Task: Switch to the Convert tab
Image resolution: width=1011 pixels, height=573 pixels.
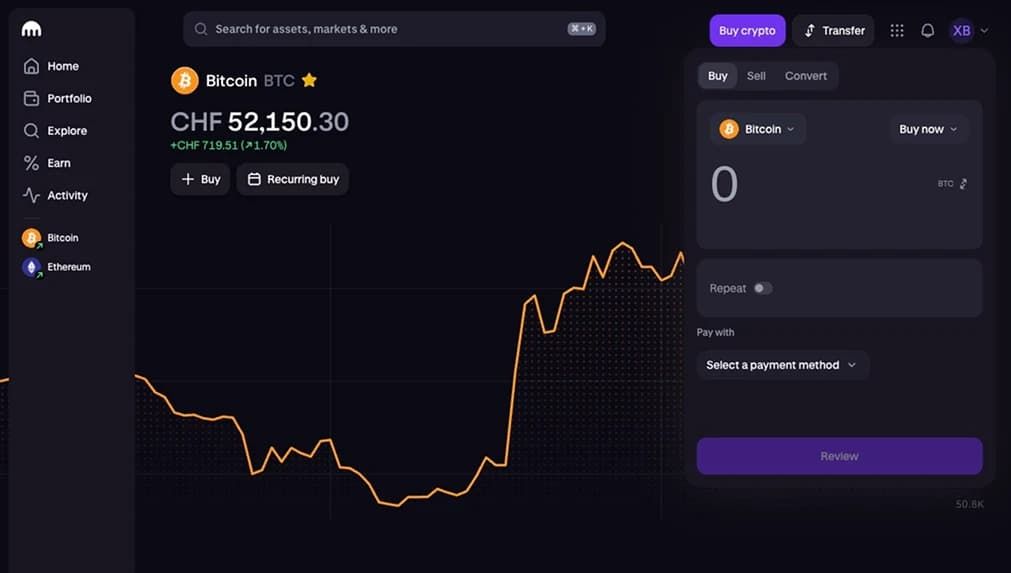Action: 805,76
